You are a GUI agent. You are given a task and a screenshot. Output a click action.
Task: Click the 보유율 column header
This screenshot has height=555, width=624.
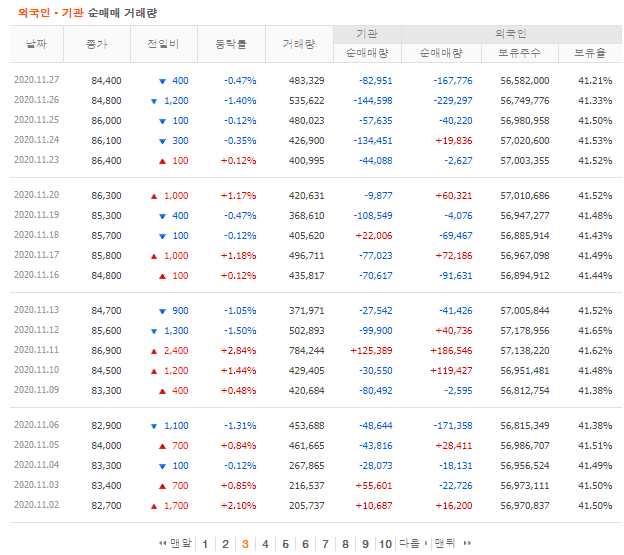tap(590, 53)
